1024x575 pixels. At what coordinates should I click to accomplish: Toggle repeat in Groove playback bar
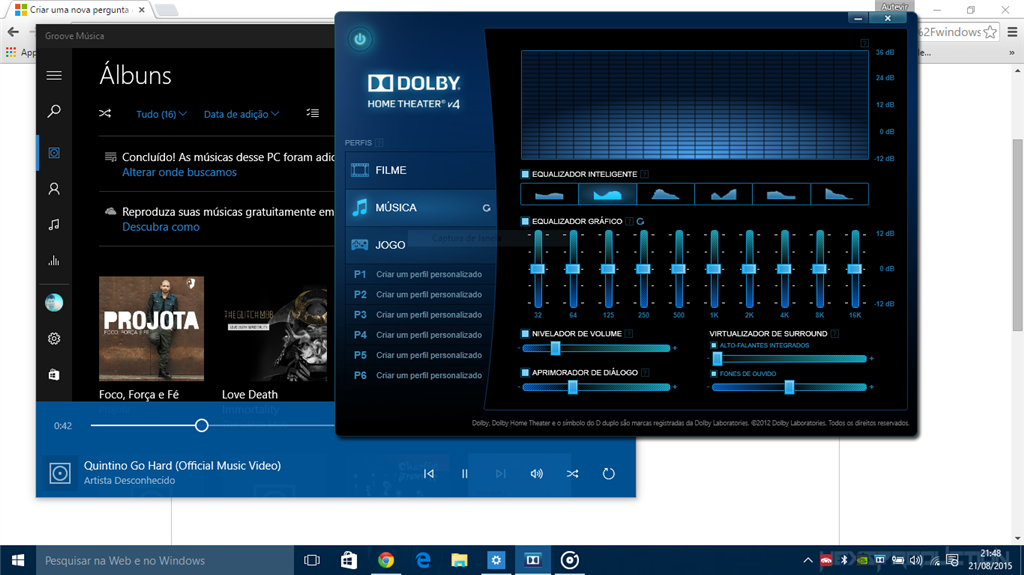609,474
